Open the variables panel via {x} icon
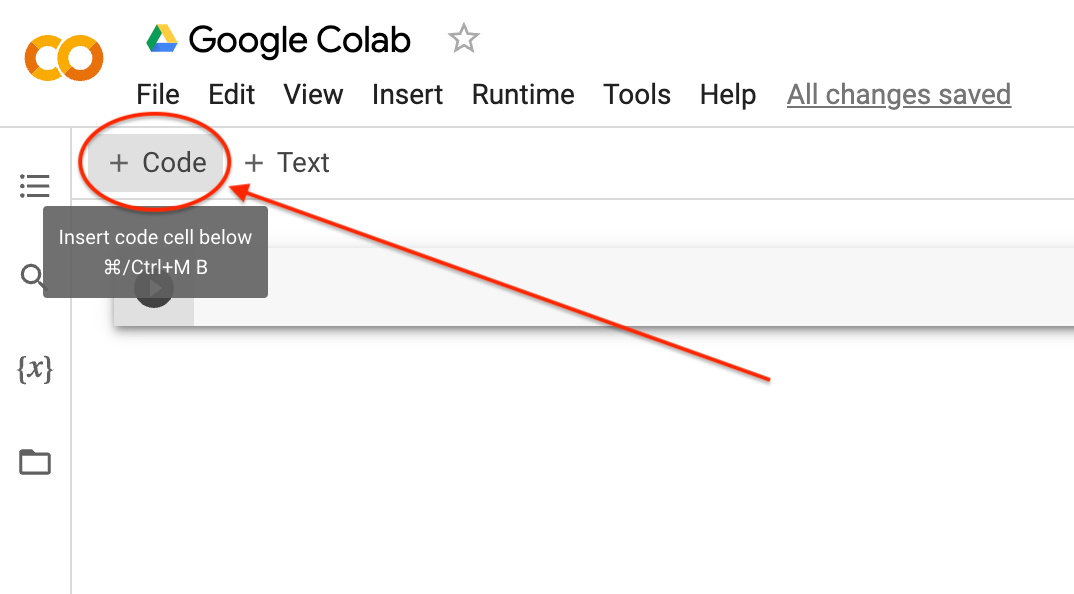Viewport: 1074px width, 594px height. point(34,370)
